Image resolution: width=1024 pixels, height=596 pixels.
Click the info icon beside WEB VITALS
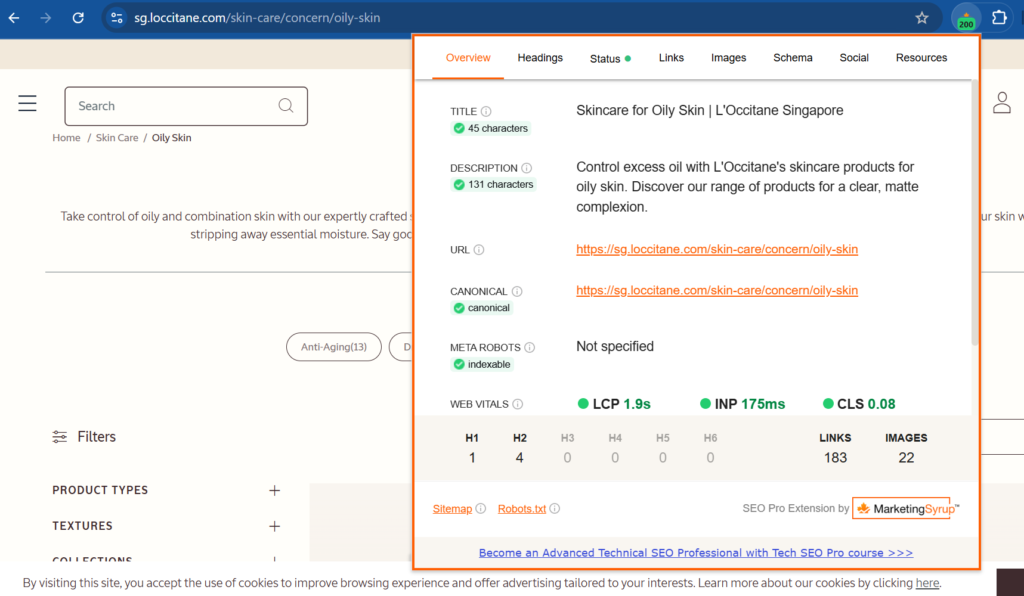coord(517,405)
